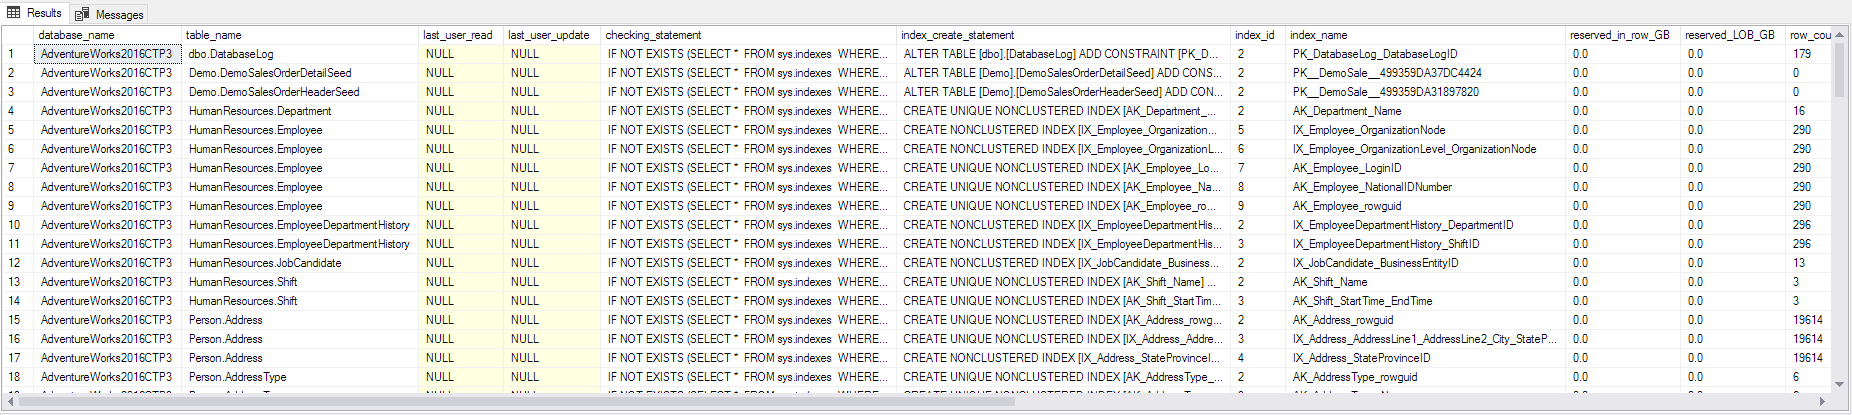Select row header number 18
Screen dimensions: 1852x415
point(18,377)
